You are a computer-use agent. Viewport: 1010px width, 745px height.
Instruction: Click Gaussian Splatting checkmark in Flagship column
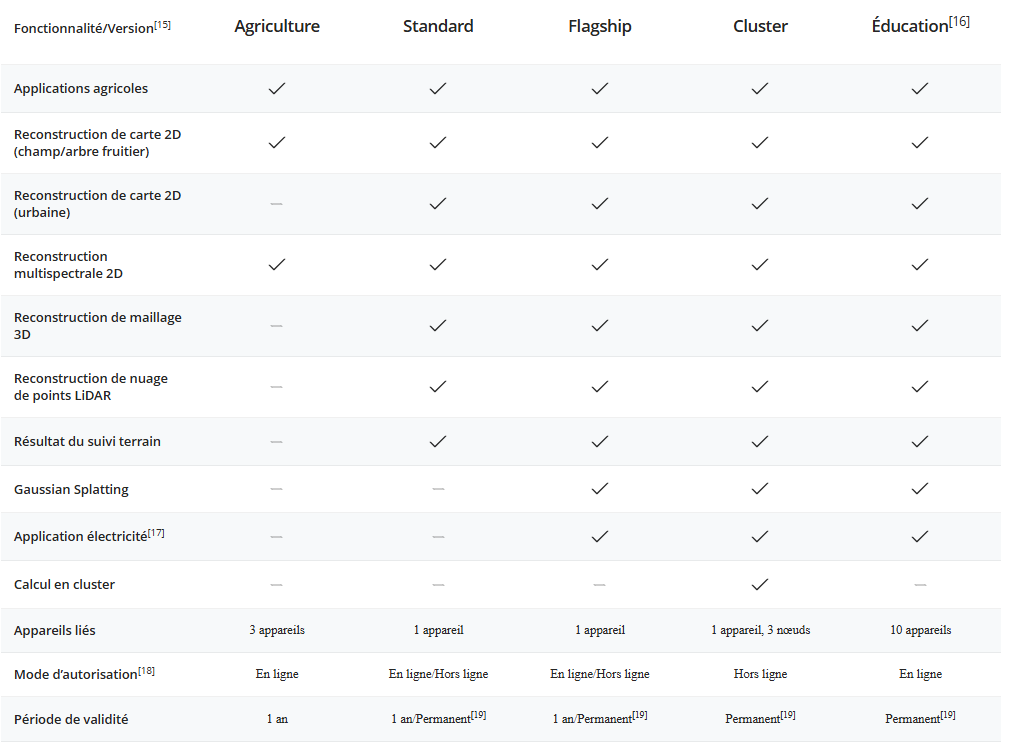(x=599, y=489)
